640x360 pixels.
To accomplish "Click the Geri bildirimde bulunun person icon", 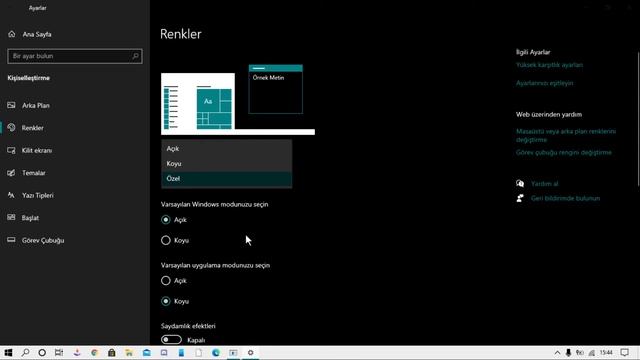I will (x=520, y=198).
